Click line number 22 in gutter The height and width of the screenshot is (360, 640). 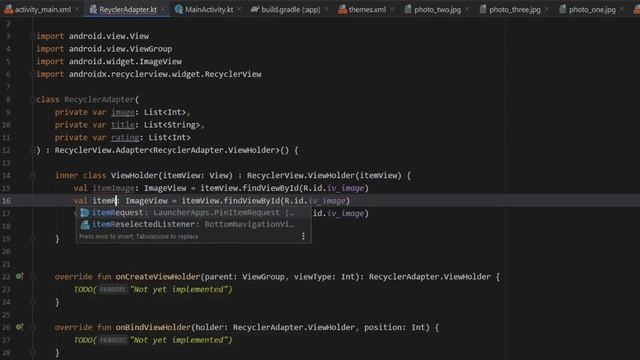click(6, 277)
